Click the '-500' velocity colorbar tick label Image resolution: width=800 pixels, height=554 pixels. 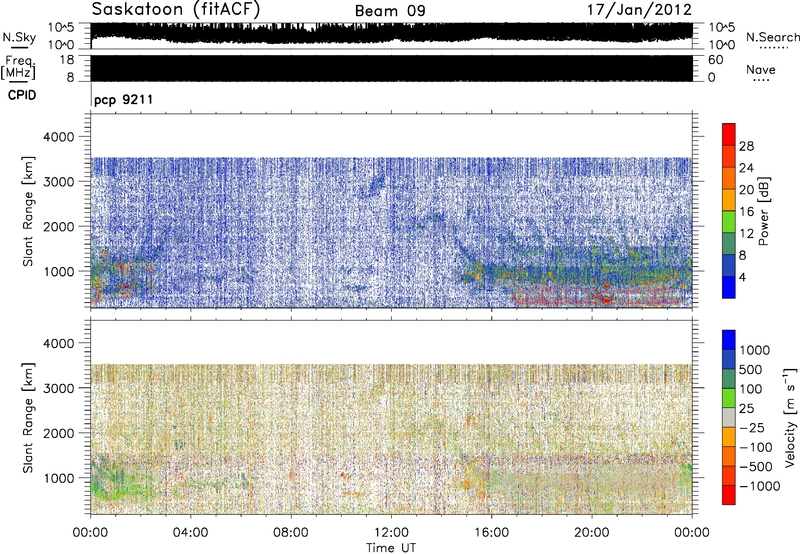(756, 466)
